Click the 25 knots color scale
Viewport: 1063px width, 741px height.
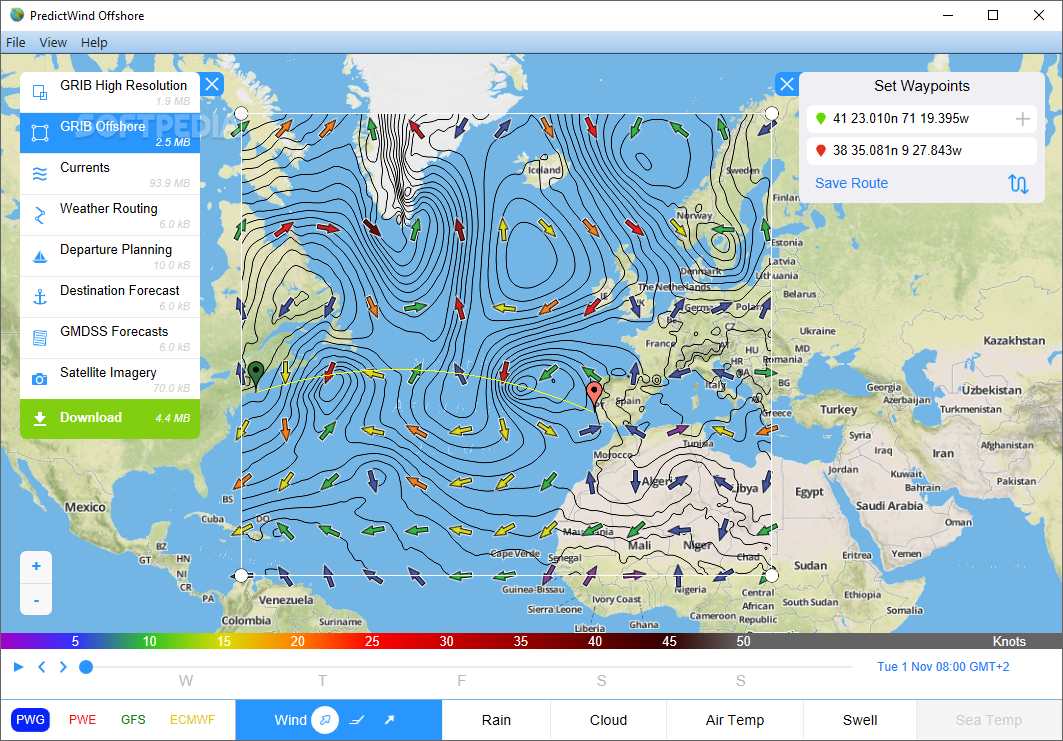coord(372,641)
